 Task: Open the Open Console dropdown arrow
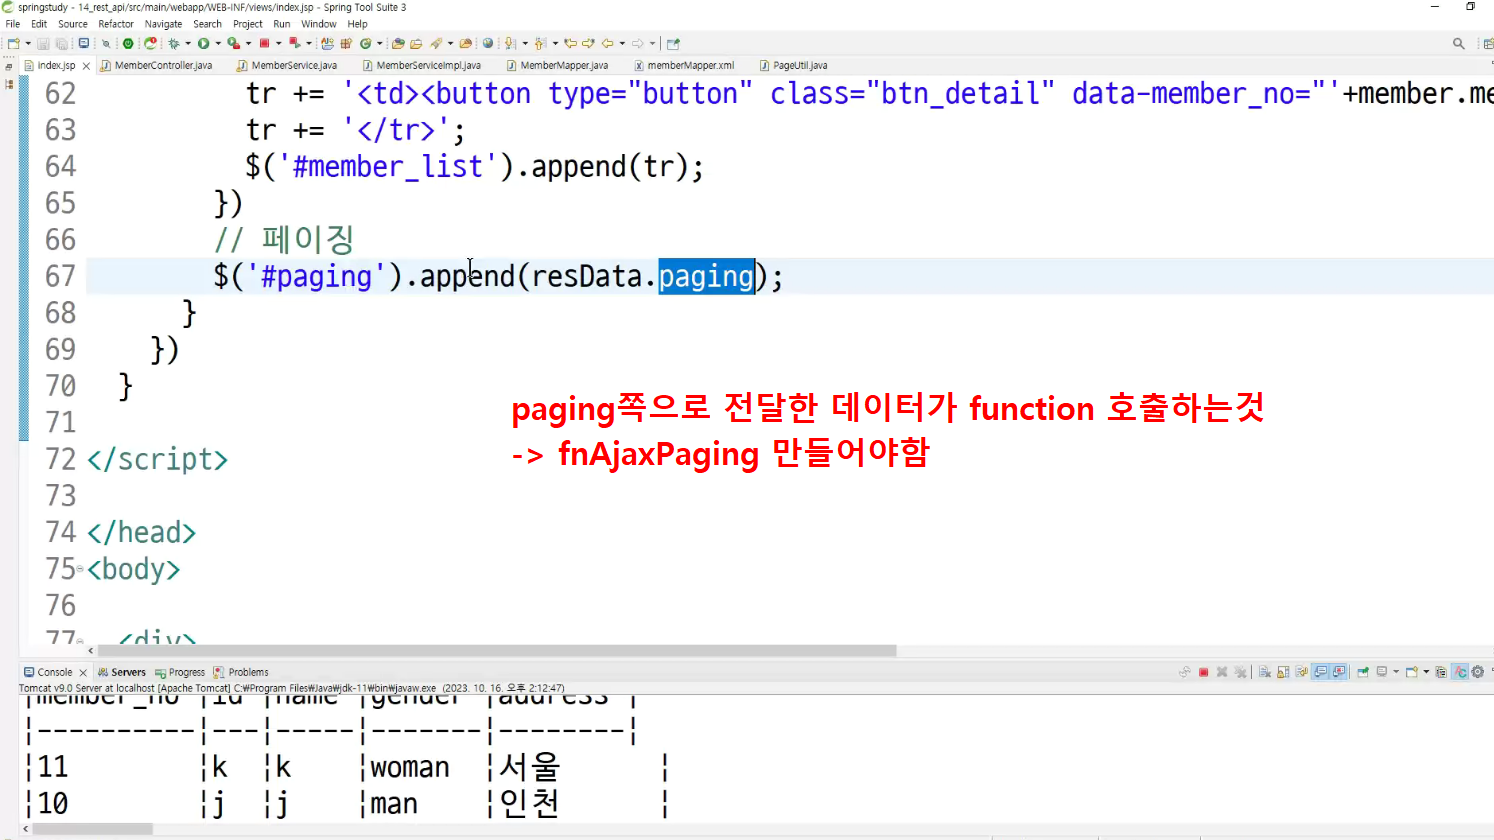click(x=1426, y=672)
